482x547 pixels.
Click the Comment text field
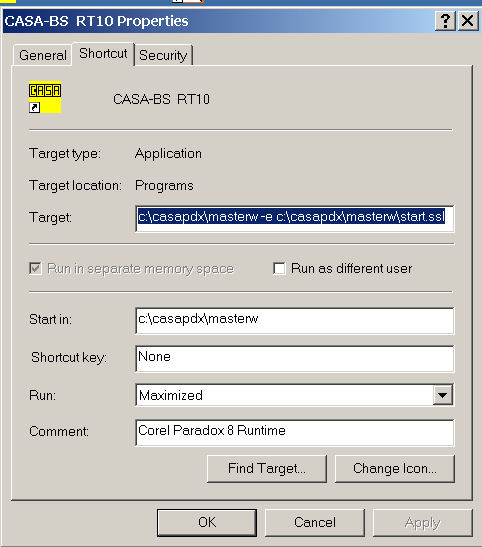tap(295, 433)
